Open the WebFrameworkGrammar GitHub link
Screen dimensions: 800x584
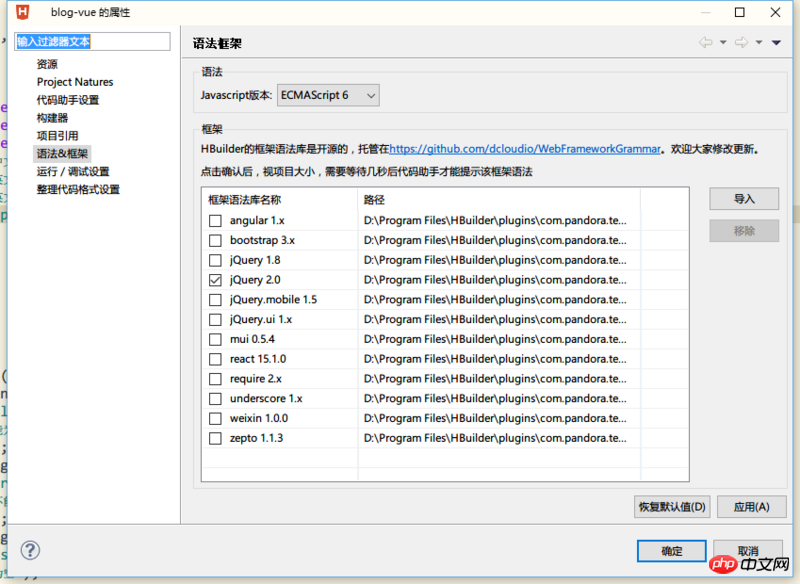coord(525,149)
